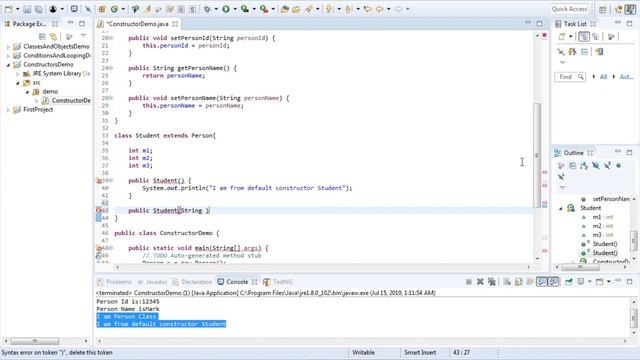Click the Activate link in Task List
The width and height of the screenshot is (640, 360).
click(x=627, y=77)
